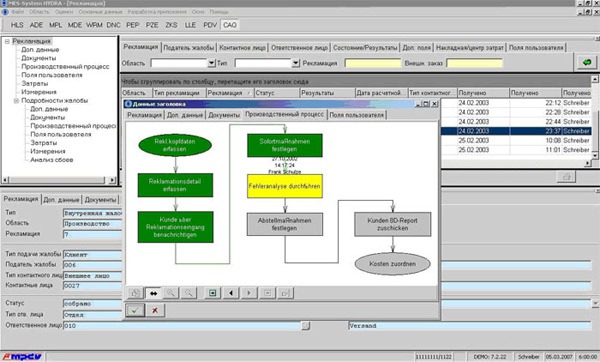Screen dimensions: 600x362
Task: Collapse the Подробности жалобы tree node
Action: pyautogui.click(x=16, y=101)
